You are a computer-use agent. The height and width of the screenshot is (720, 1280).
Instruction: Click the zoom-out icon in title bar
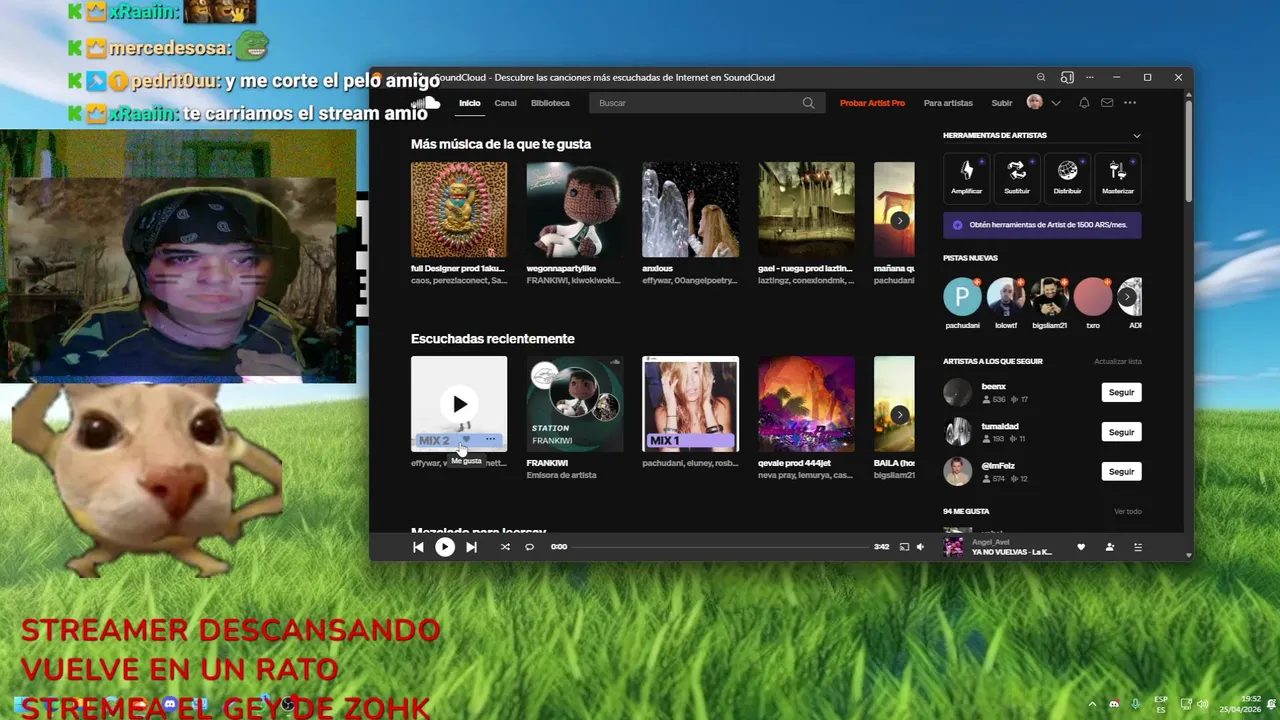[1041, 77]
